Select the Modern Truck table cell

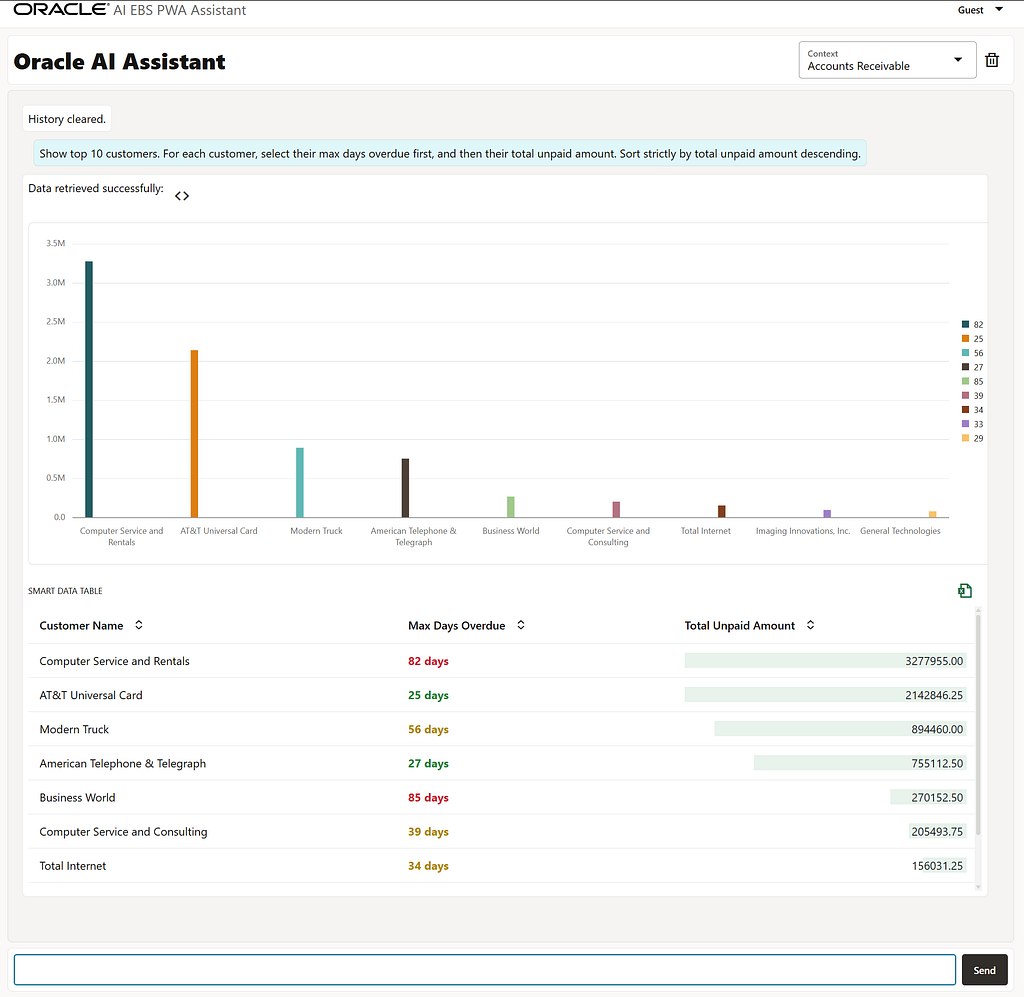point(74,729)
